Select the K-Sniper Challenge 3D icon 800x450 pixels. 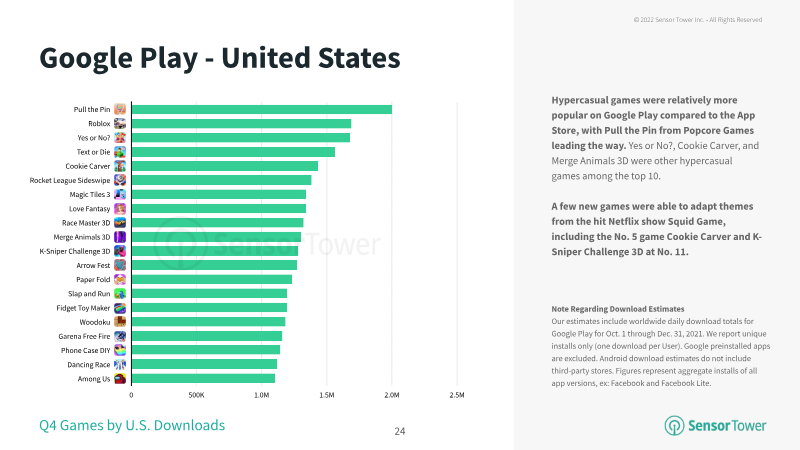point(120,251)
